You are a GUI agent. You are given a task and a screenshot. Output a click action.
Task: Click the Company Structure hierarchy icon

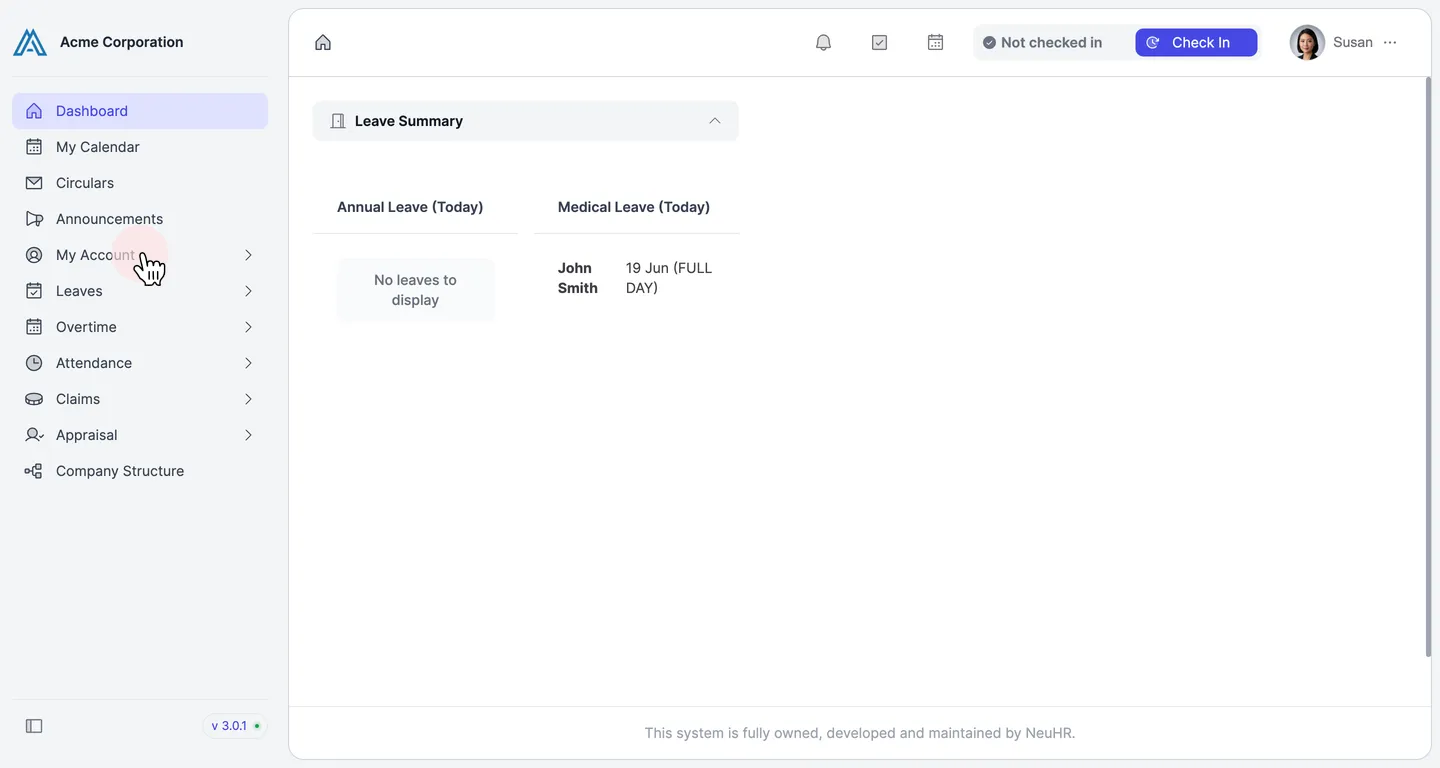[34, 471]
